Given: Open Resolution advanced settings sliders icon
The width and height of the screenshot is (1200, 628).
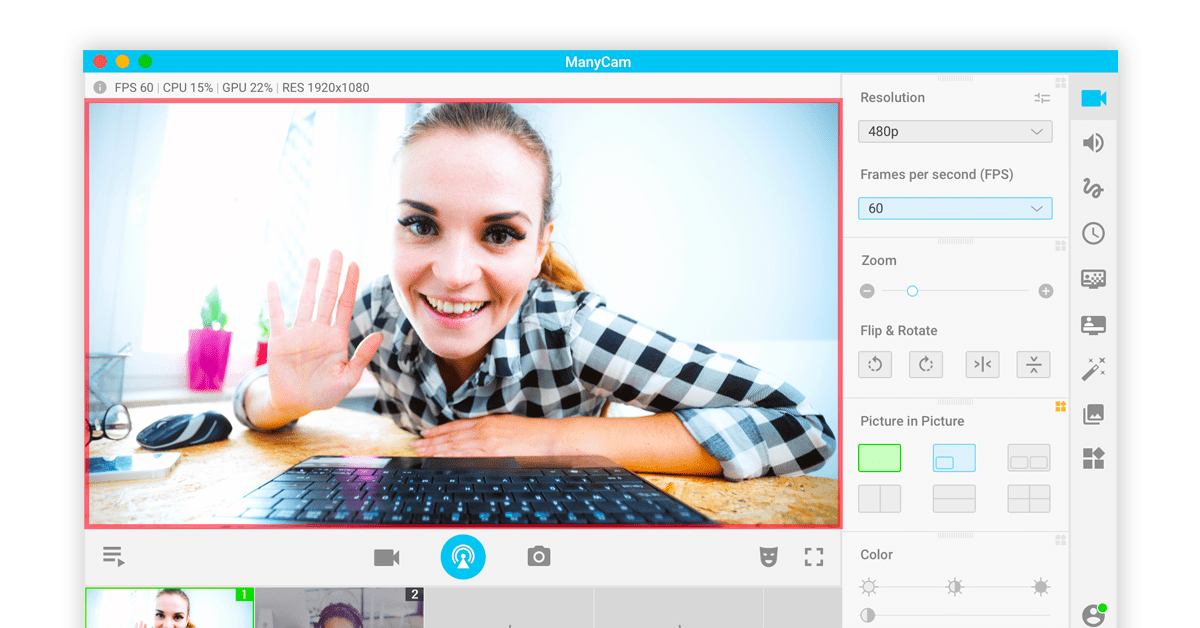Looking at the screenshot, I should pyautogui.click(x=1042, y=98).
